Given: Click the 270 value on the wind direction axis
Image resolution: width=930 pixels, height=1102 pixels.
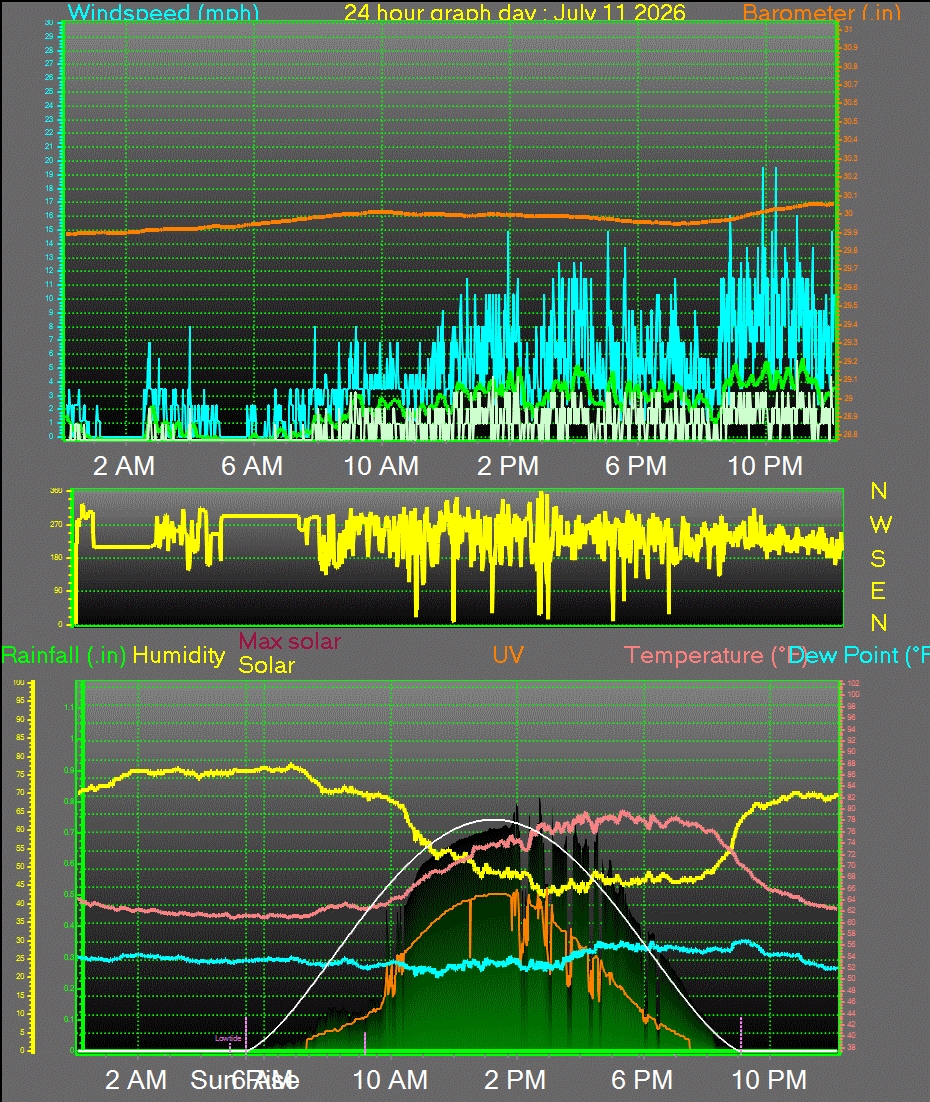Looking at the screenshot, I should [x=56, y=524].
